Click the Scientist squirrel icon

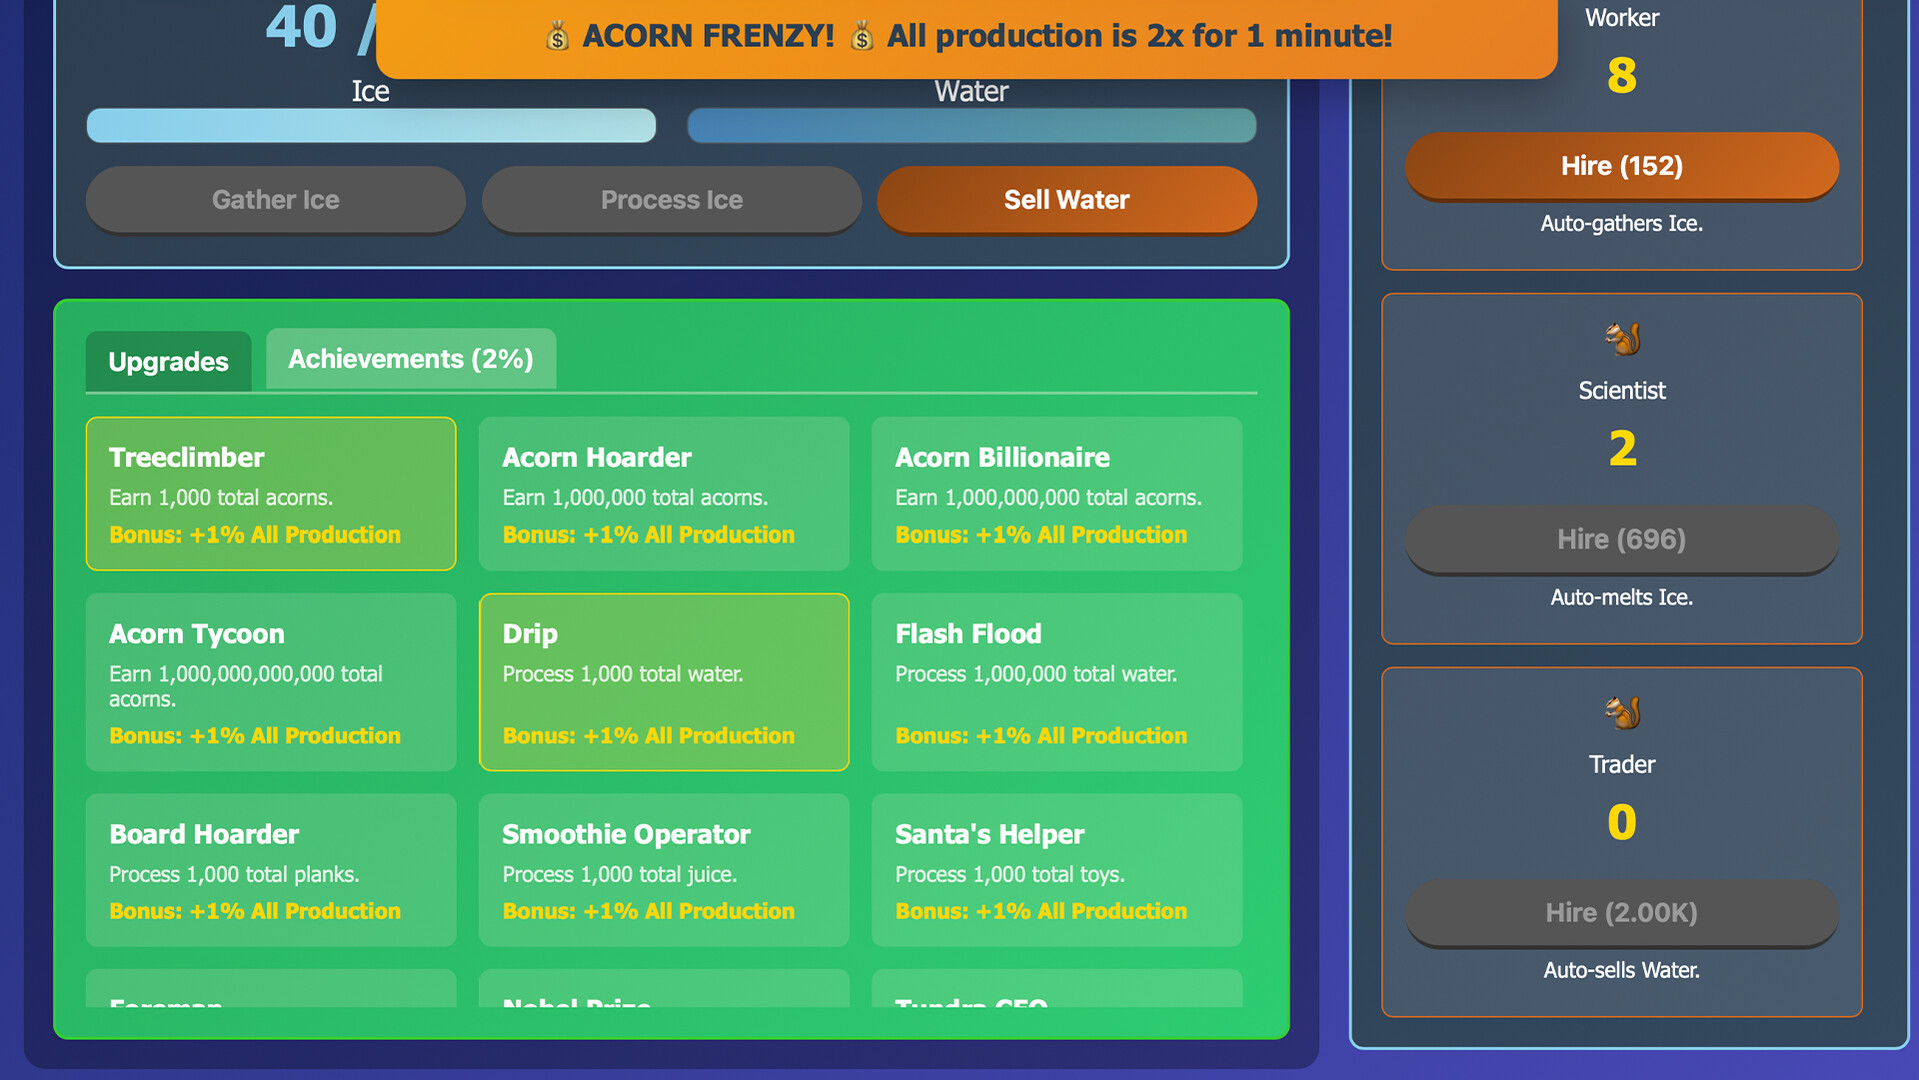[x=1622, y=339]
